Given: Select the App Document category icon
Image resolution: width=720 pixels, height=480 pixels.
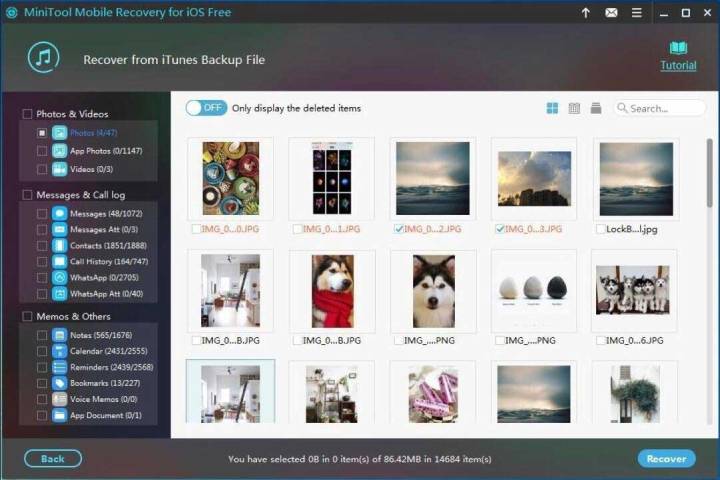Looking at the screenshot, I should [x=59, y=415].
